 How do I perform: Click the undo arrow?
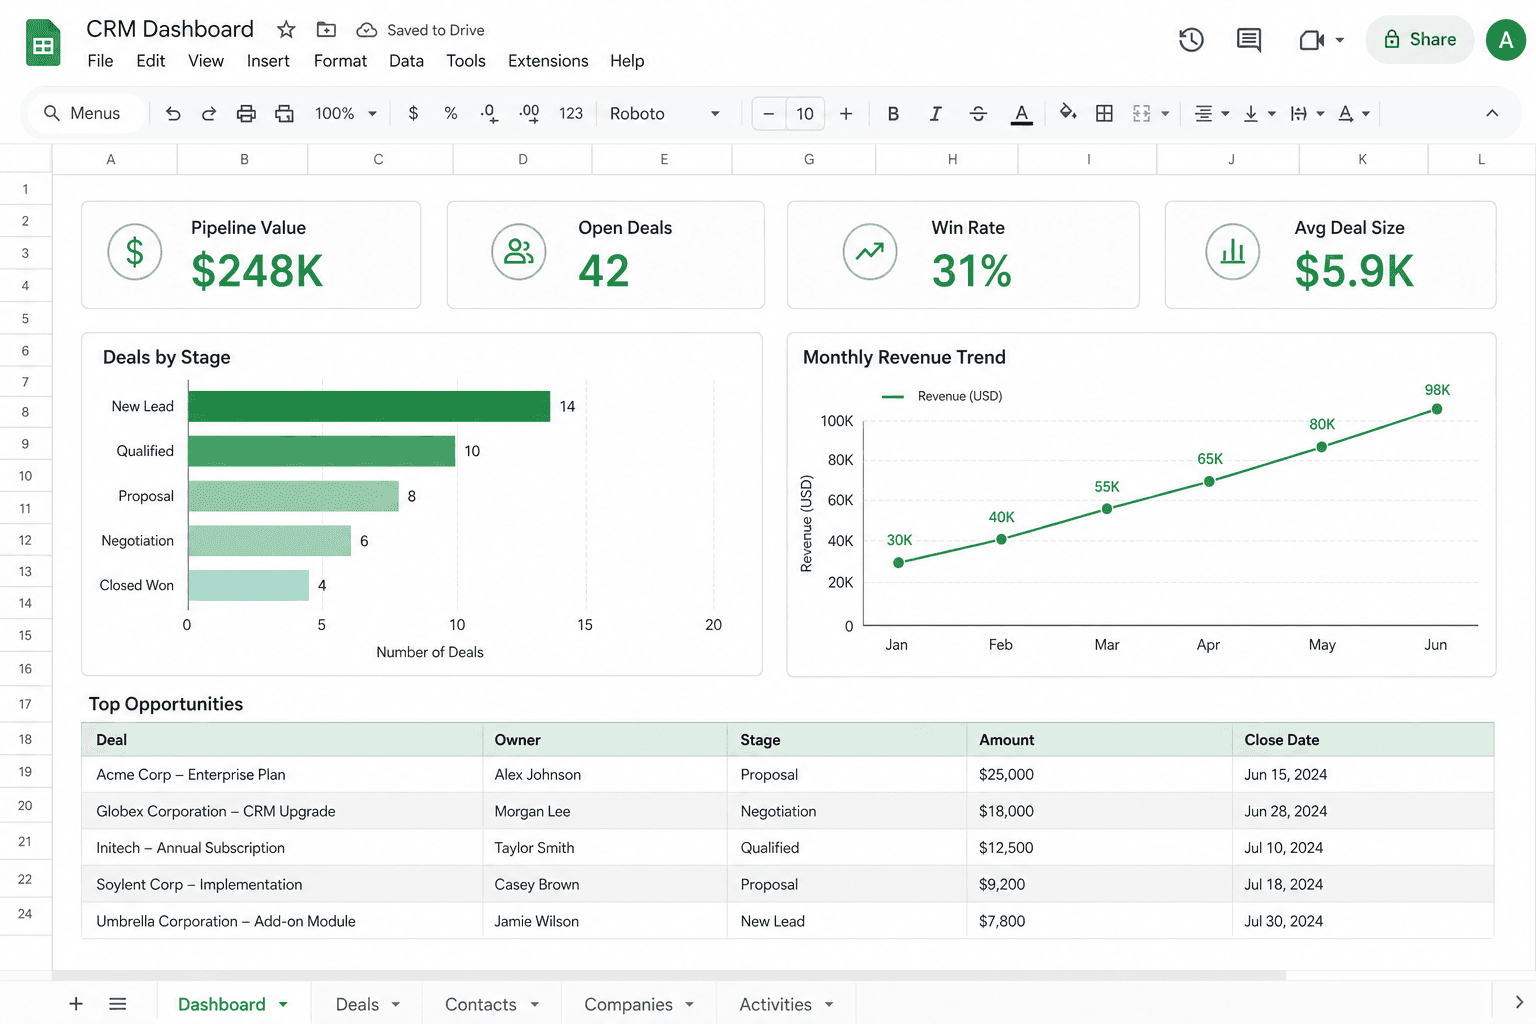click(173, 114)
